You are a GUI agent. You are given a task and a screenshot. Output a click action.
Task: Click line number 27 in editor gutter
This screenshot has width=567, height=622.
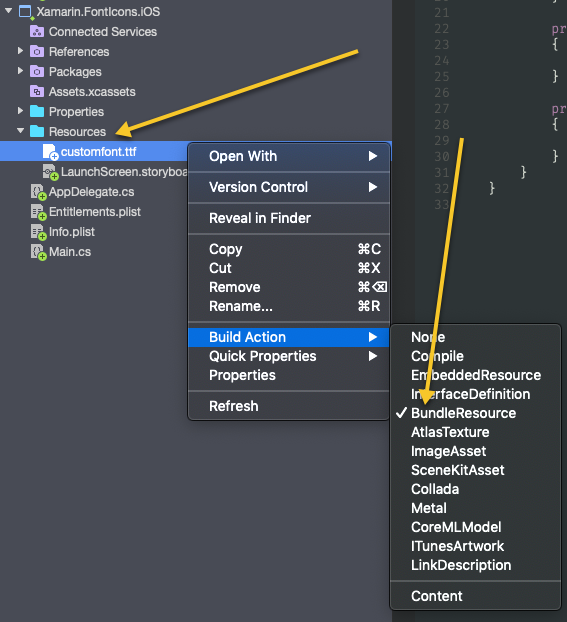pos(441,109)
